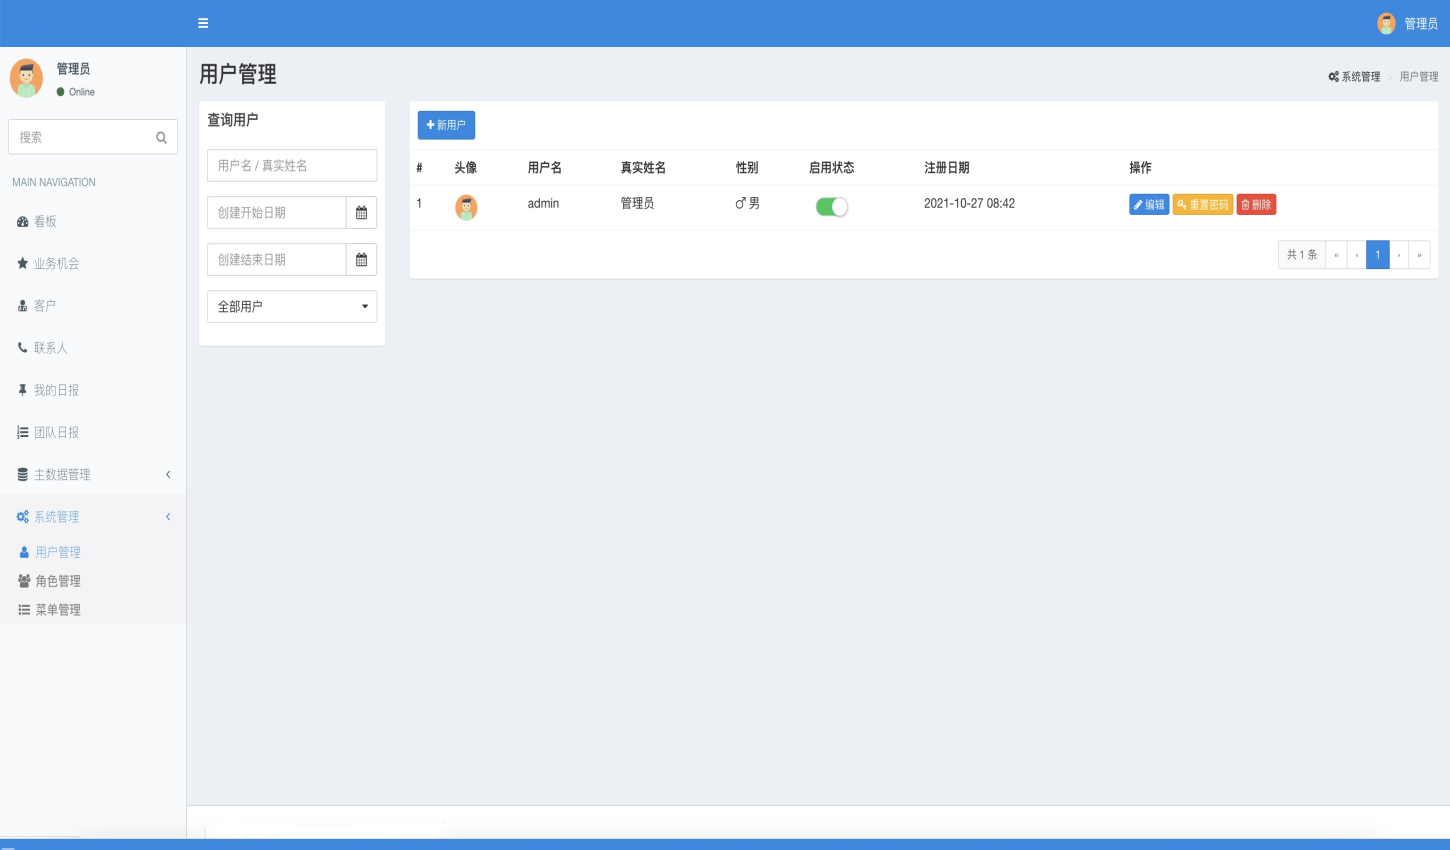
Task: Collapse 系统管理 submenu
Action: [93, 516]
